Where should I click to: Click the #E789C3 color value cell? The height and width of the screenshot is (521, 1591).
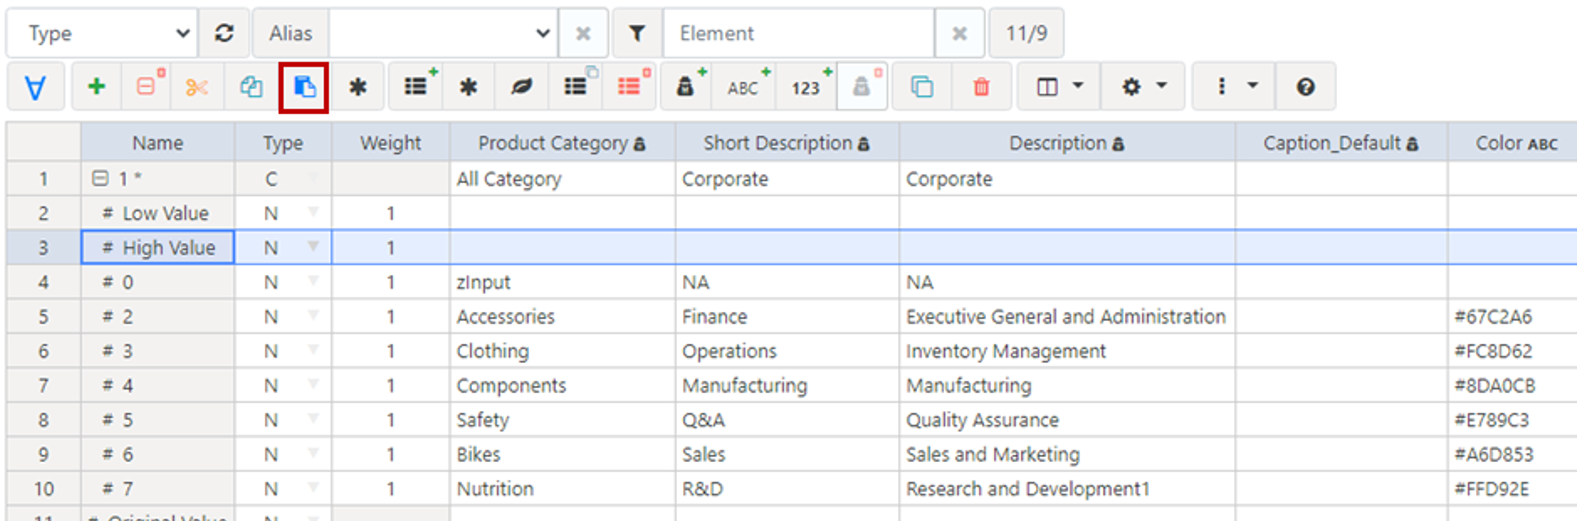tap(1513, 420)
